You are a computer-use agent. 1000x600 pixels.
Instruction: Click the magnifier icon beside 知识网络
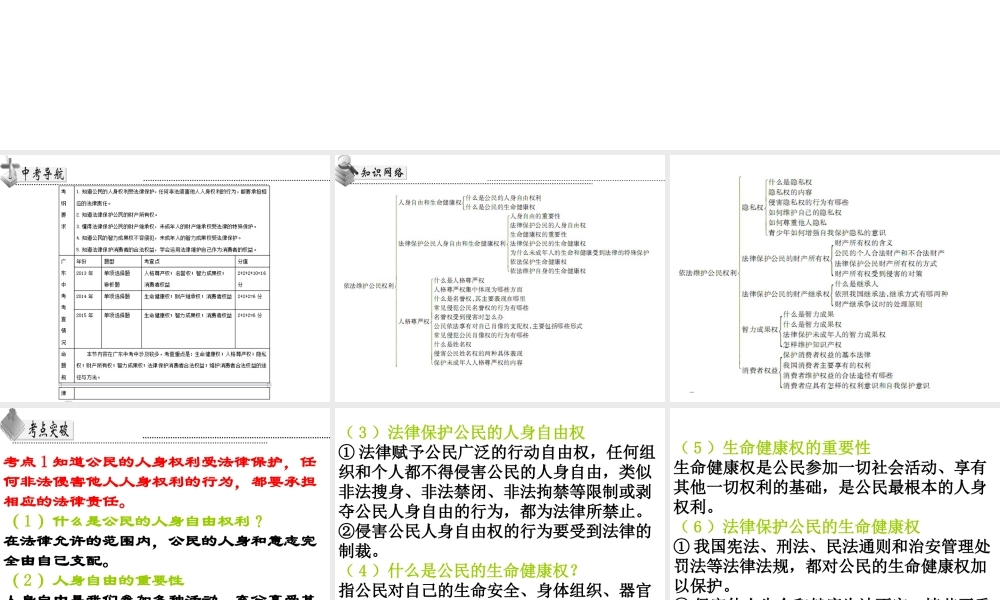347,170
